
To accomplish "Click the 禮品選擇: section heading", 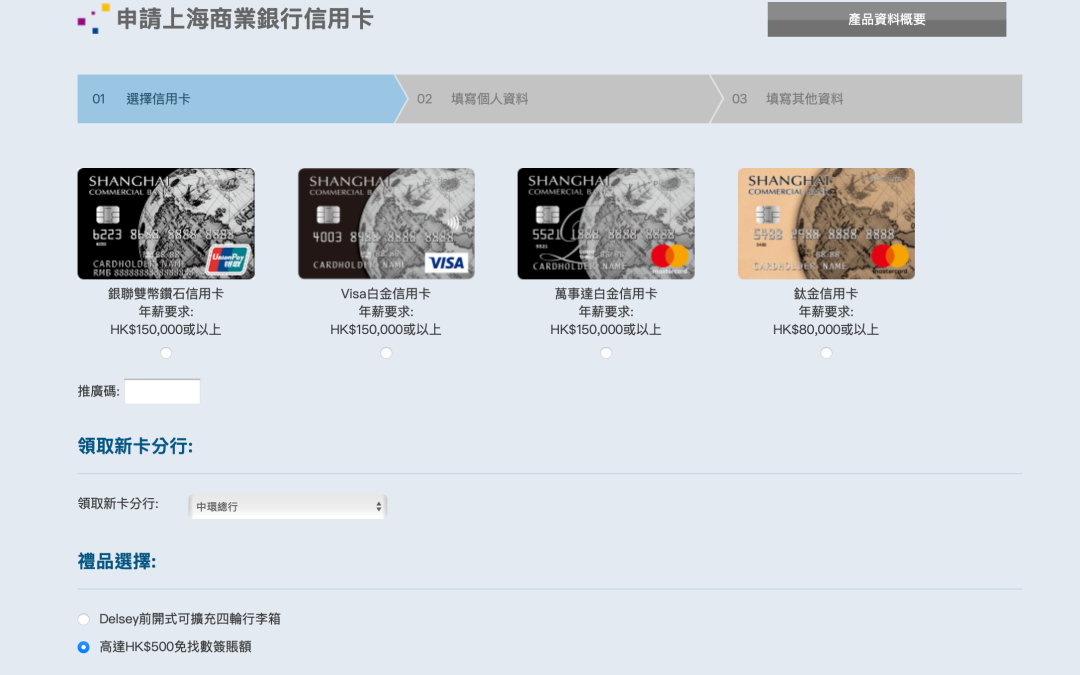I will click(117, 561).
